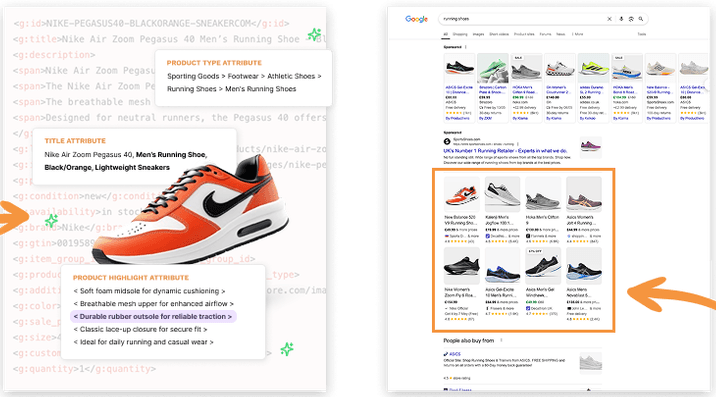Switch to the Images tab
This screenshot has width=716, height=397.
(x=478, y=34)
